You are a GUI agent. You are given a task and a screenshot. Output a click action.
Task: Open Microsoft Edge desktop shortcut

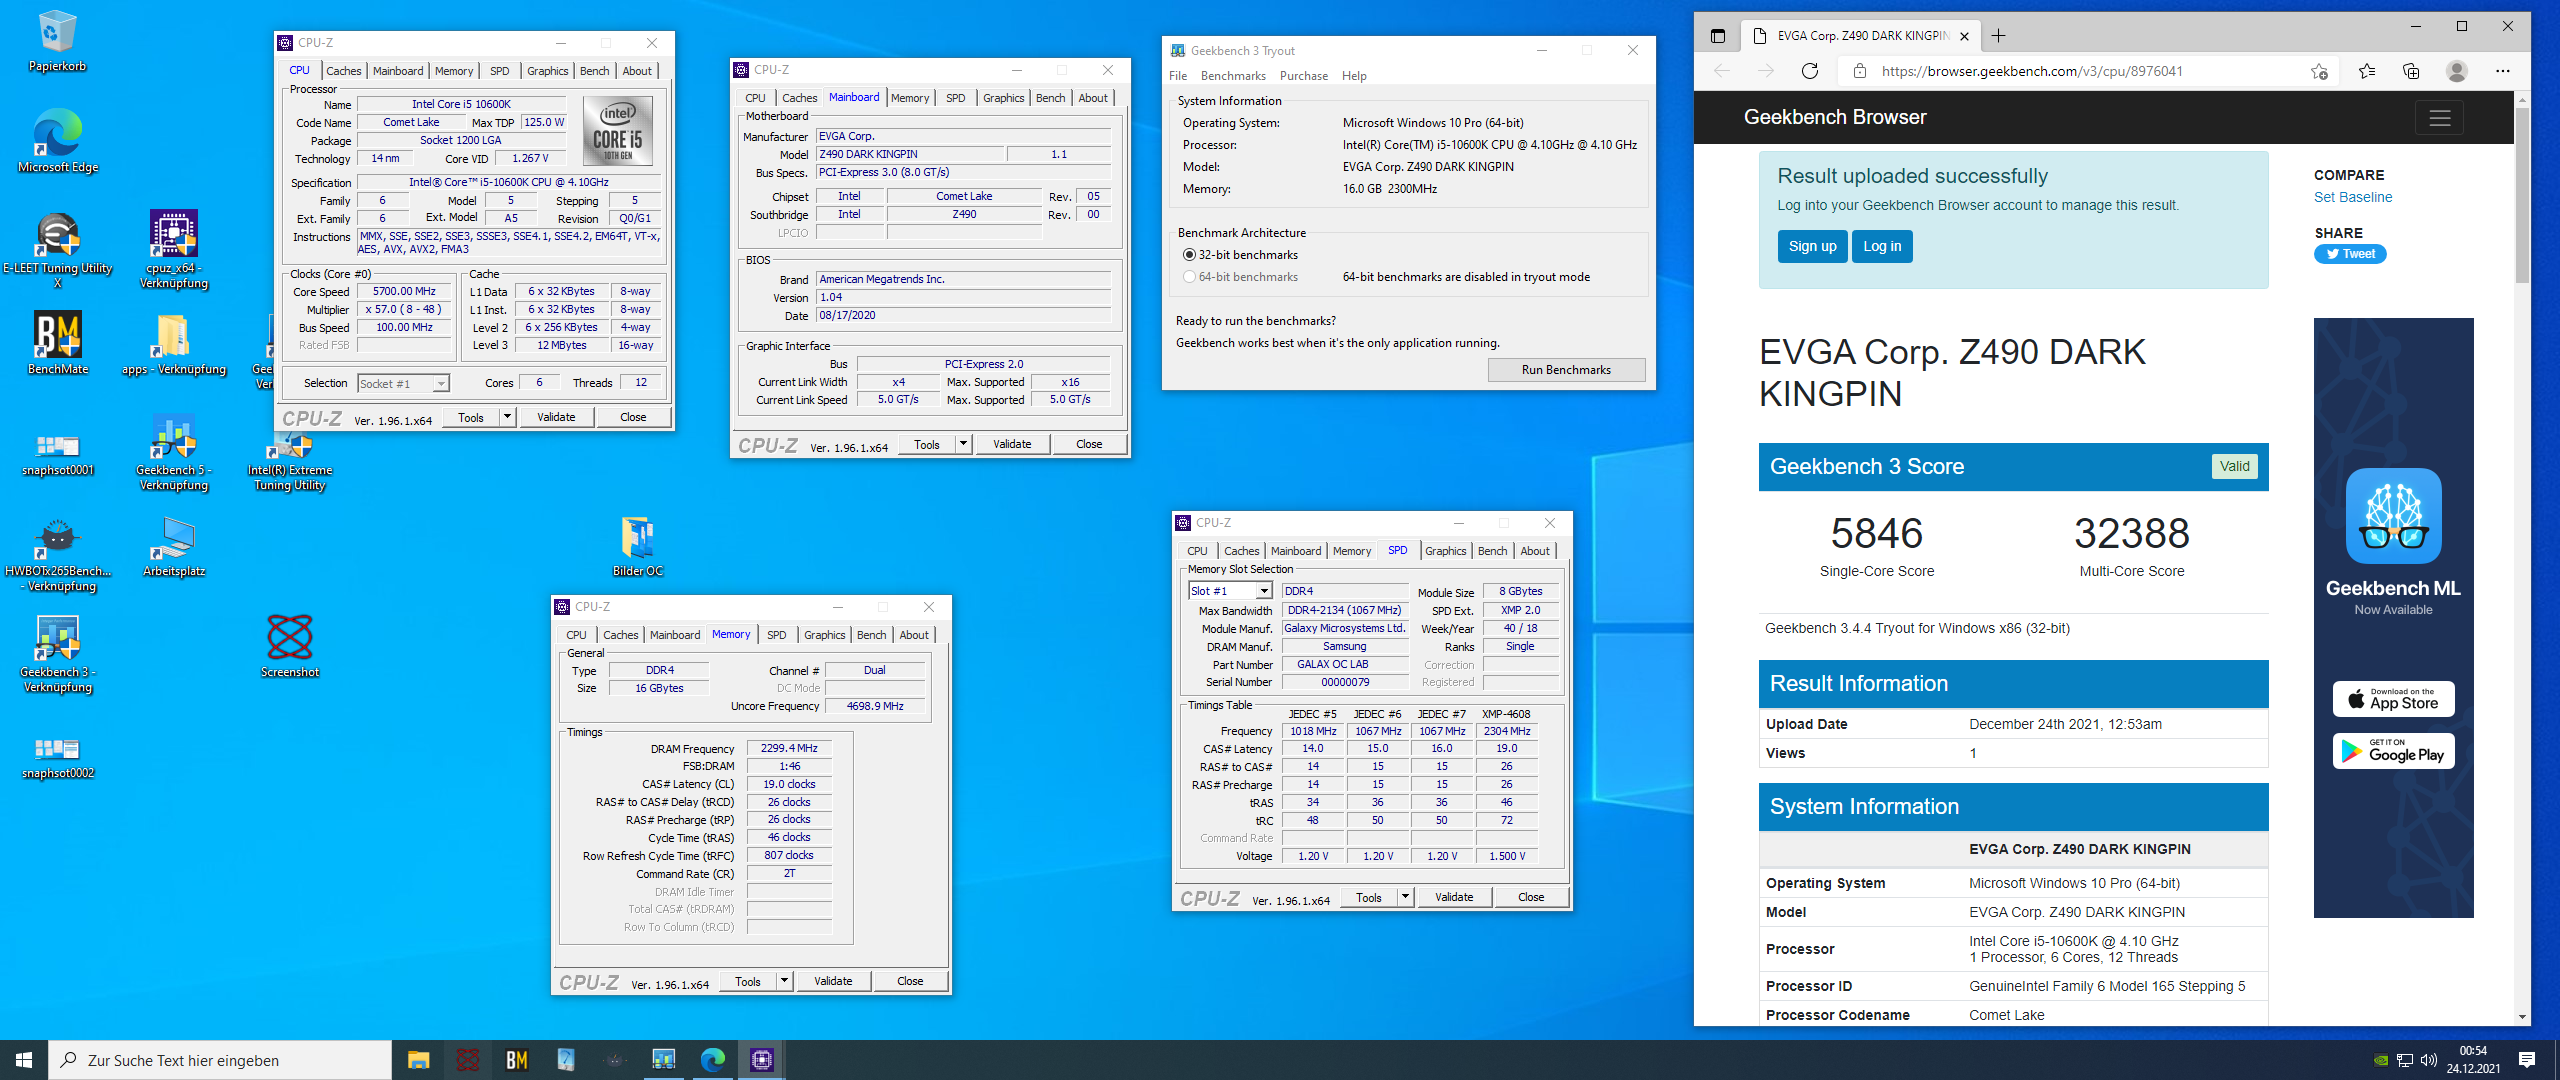point(57,142)
